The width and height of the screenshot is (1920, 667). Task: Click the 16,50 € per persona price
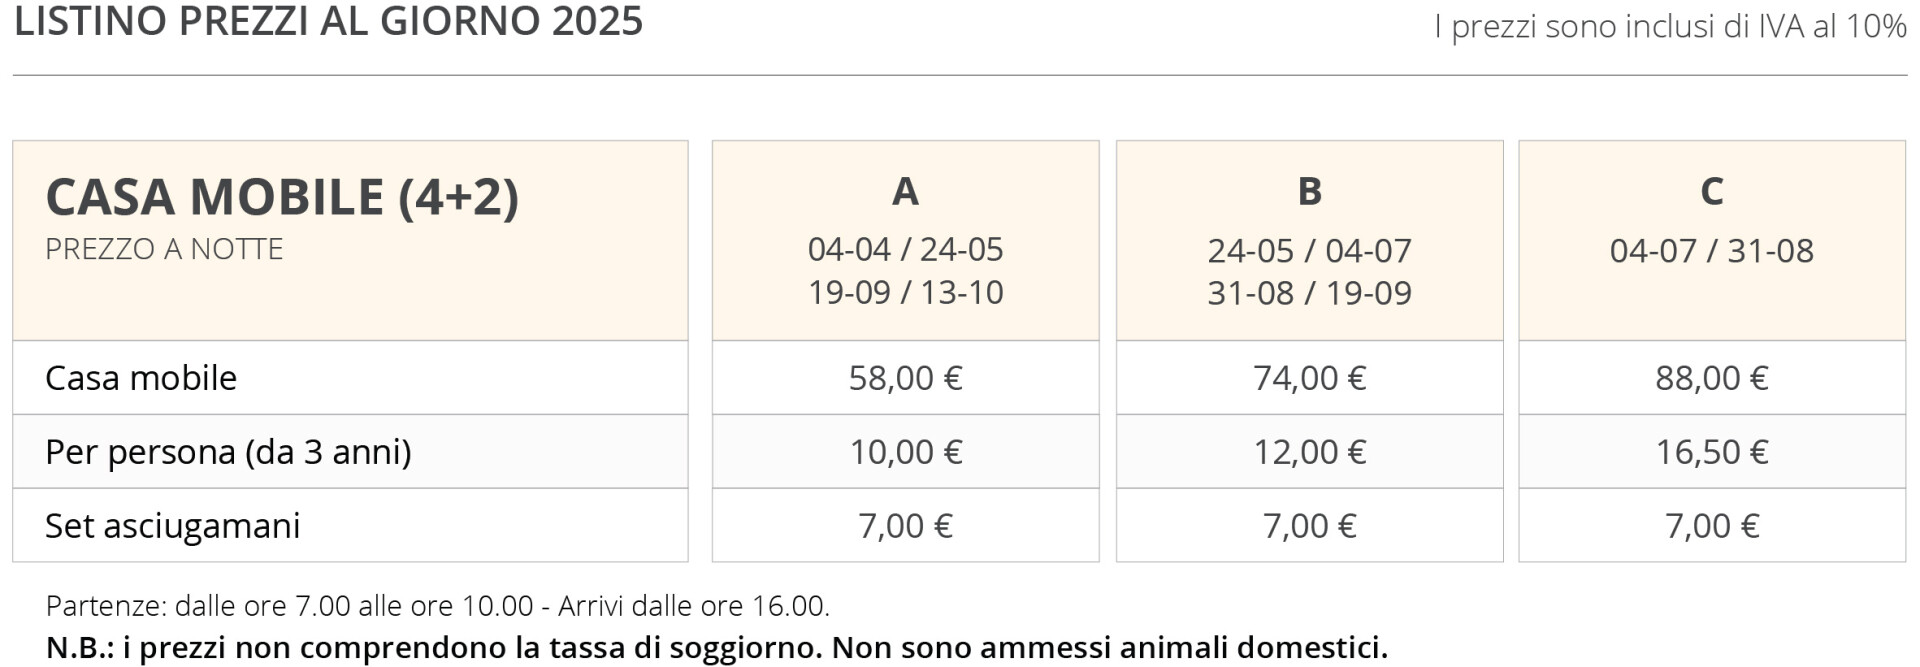tap(1712, 452)
